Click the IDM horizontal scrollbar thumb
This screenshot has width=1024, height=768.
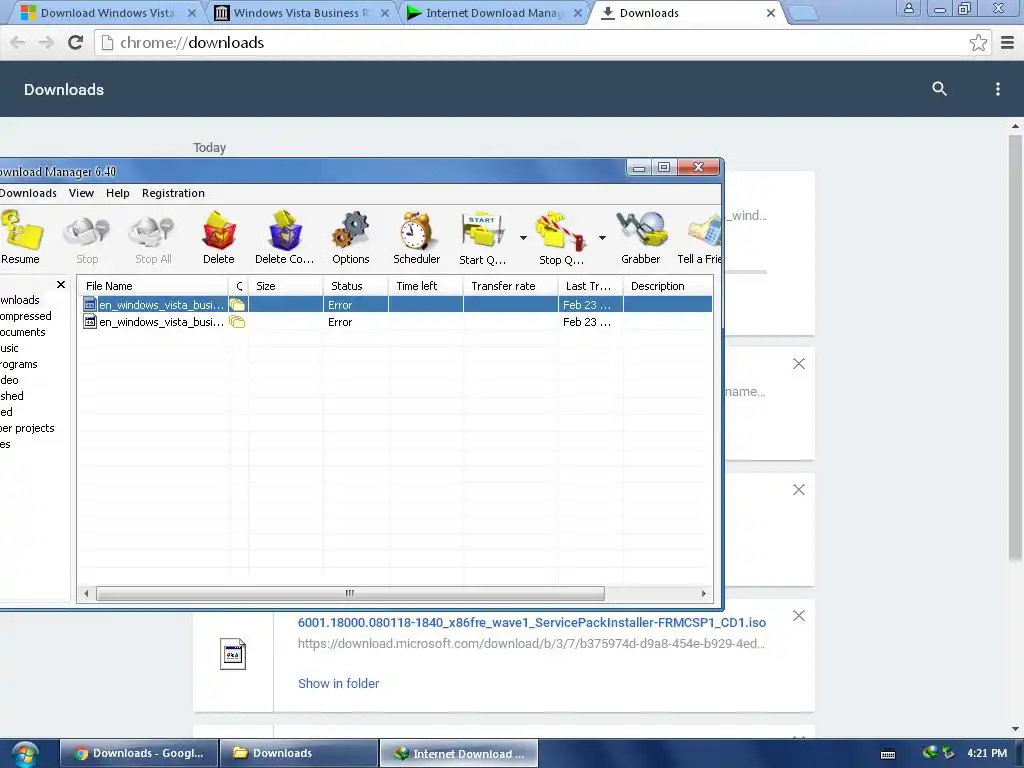(x=350, y=593)
